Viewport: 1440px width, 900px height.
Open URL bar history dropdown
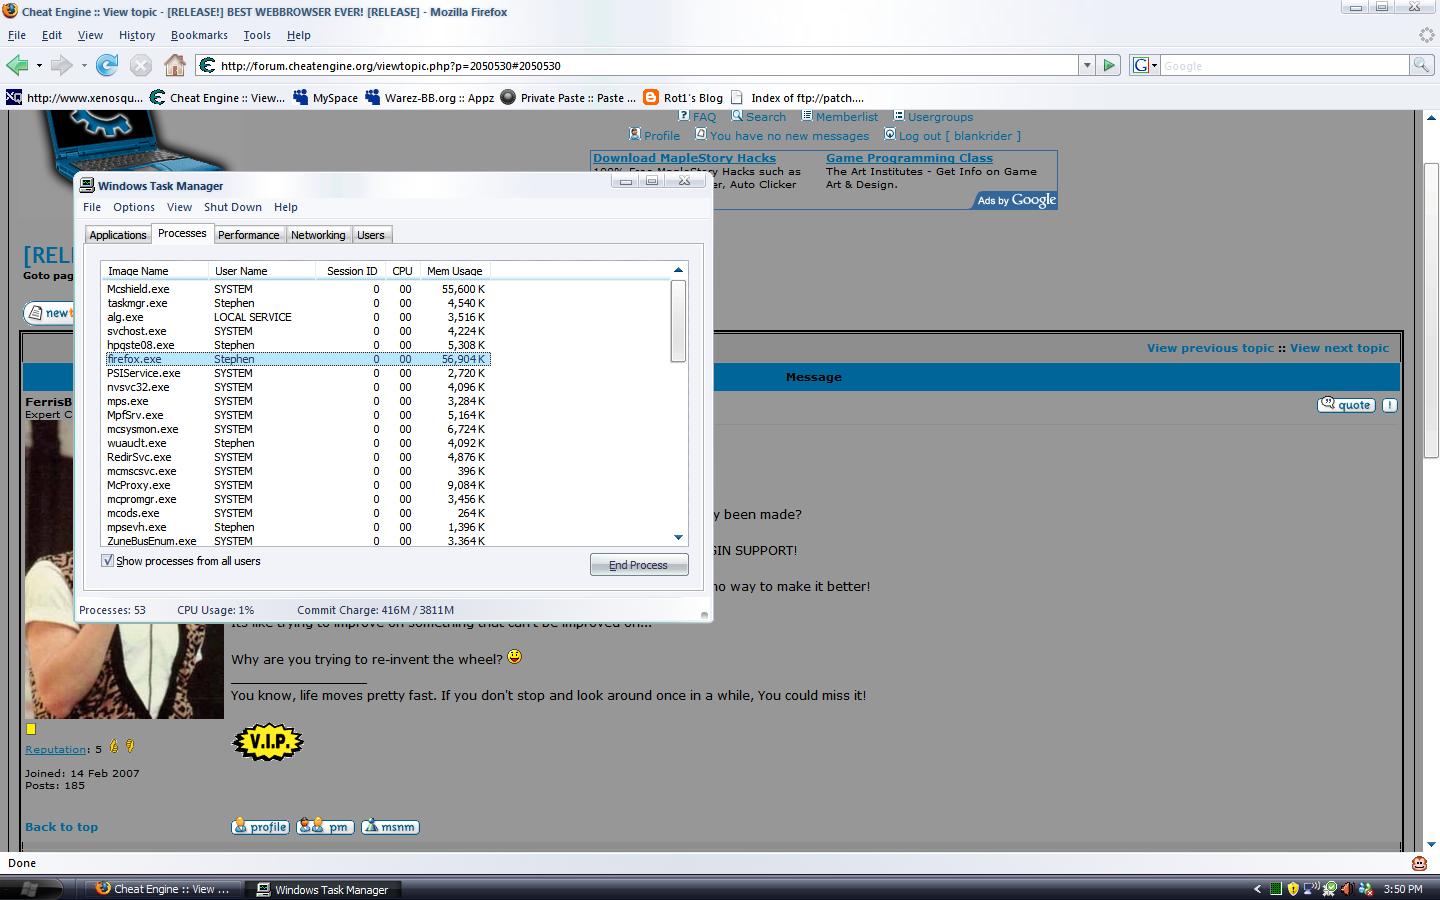tap(1087, 65)
